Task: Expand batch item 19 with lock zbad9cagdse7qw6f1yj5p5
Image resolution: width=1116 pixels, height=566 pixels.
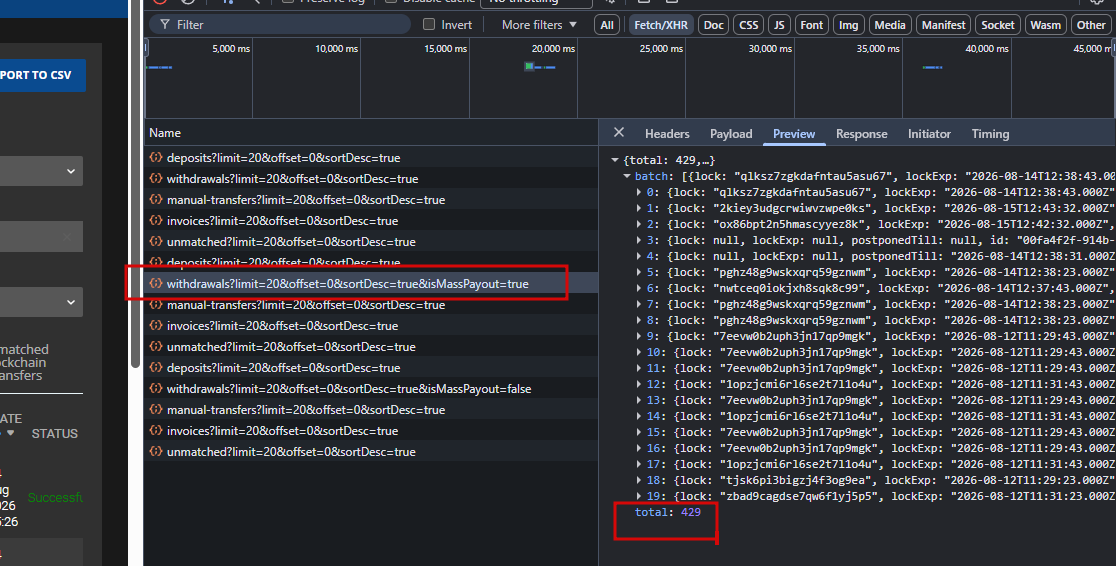Action: pos(638,496)
